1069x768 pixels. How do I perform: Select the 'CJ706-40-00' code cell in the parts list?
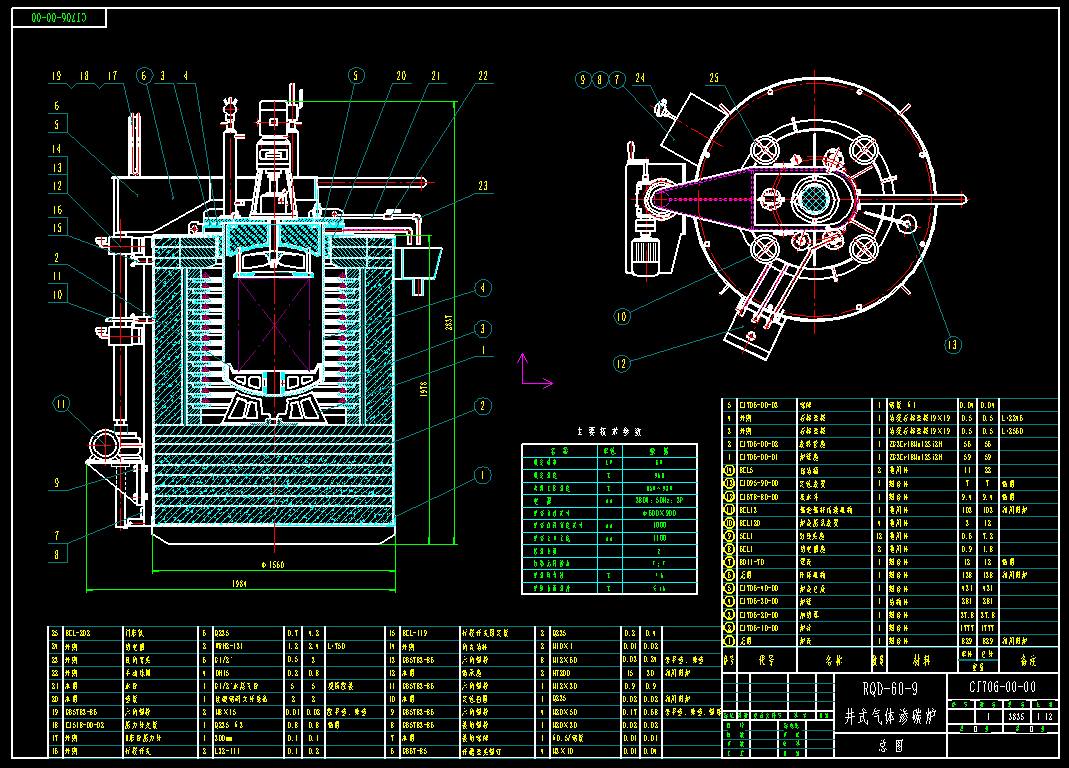766,588
